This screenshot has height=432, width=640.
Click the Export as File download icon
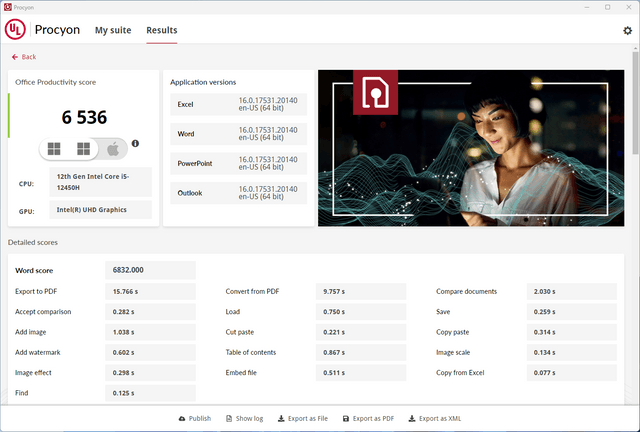click(281, 419)
